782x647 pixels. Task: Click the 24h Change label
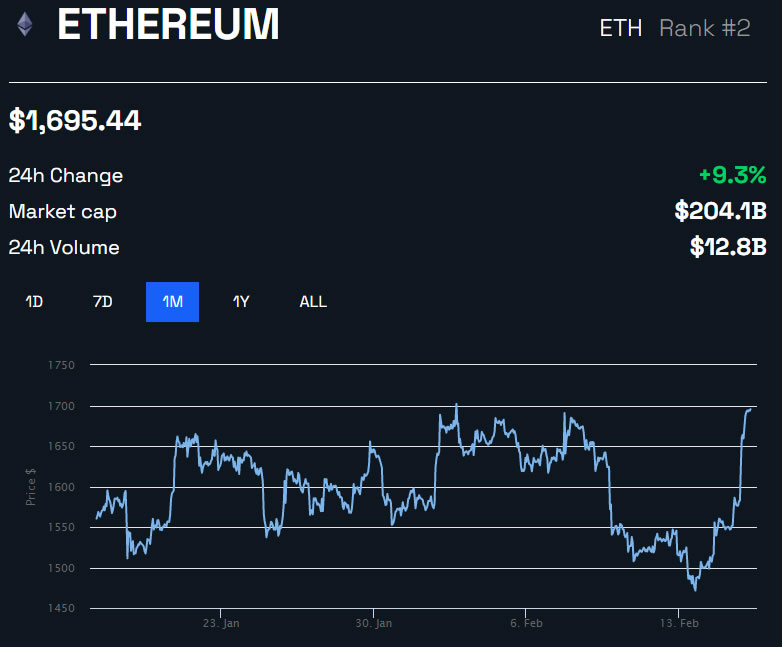pyautogui.click(x=66, y=176)
